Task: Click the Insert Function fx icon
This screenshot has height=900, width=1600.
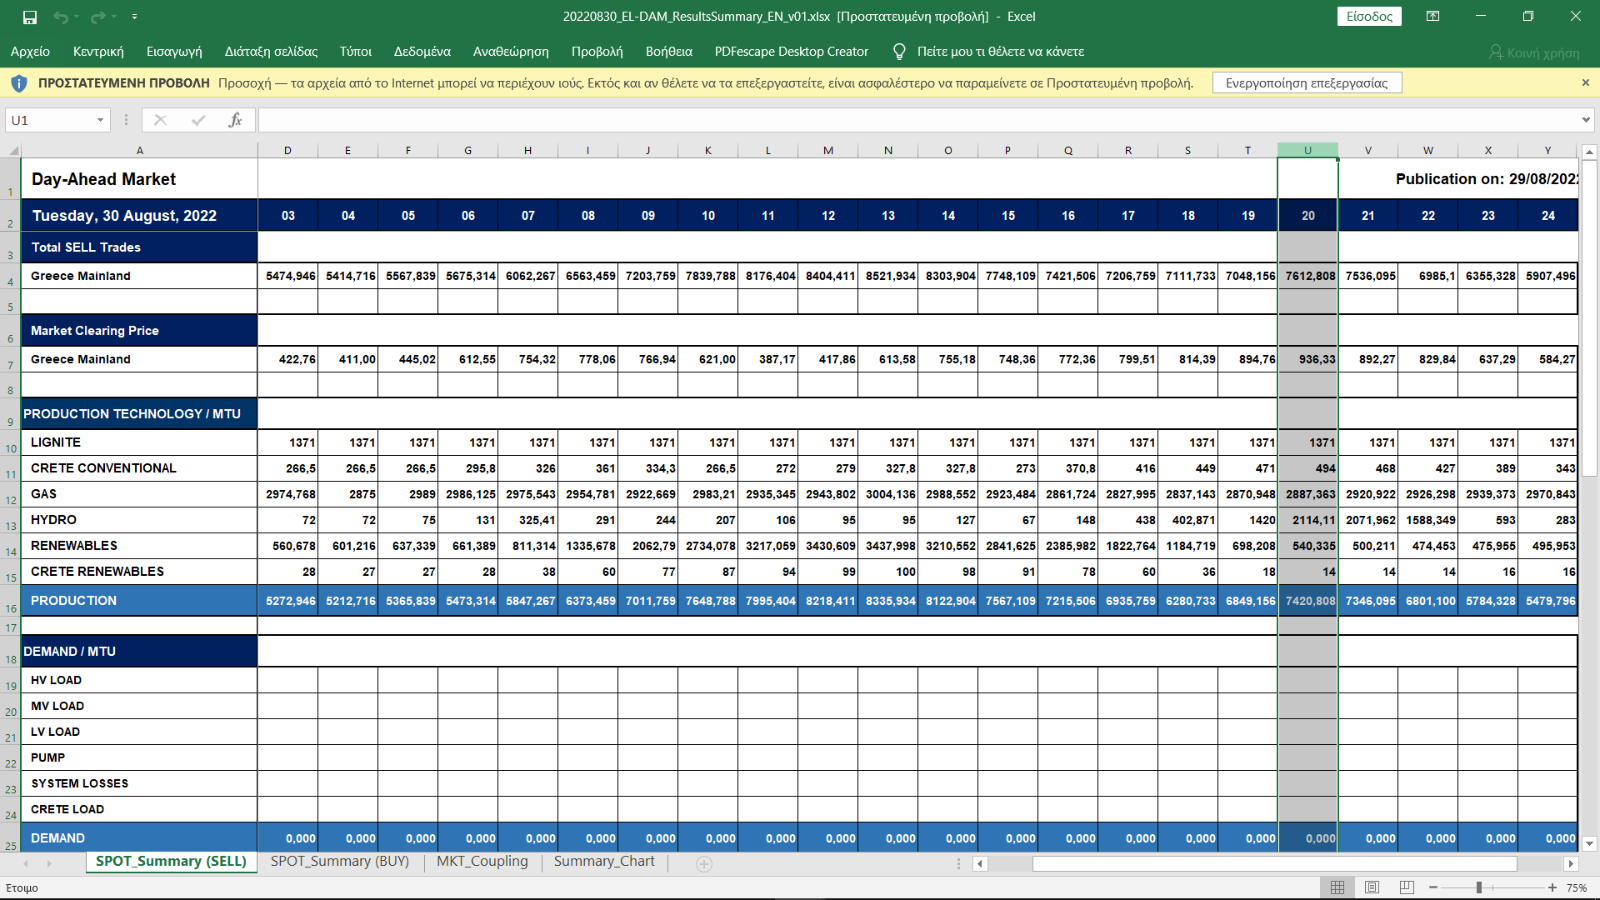Action: 235,120
